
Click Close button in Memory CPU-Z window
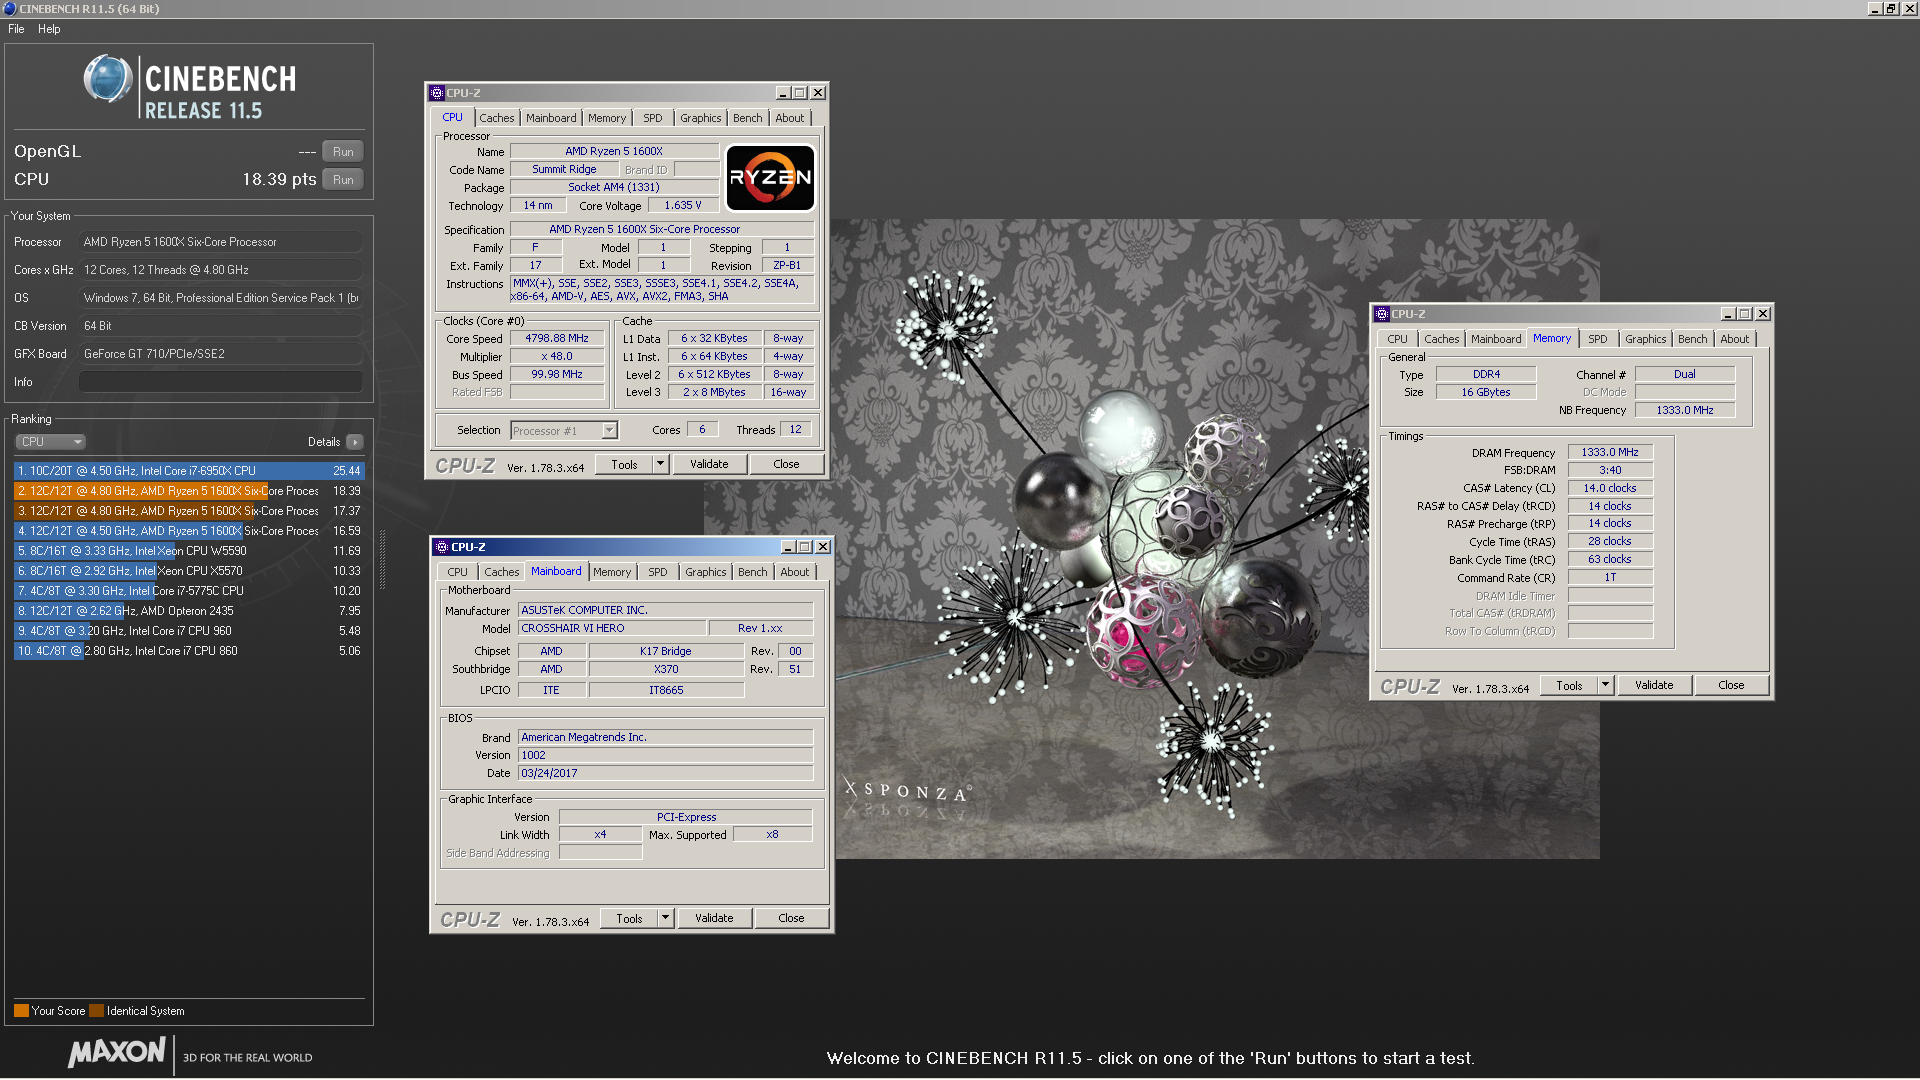click(1731, 686)
